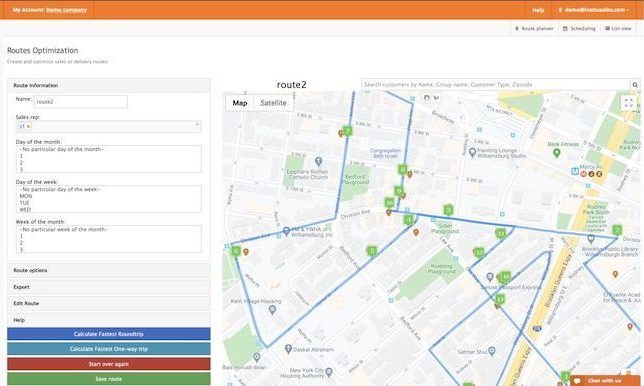Toggle fullscreen map view

pyautogui.click(x=628, y=103)
